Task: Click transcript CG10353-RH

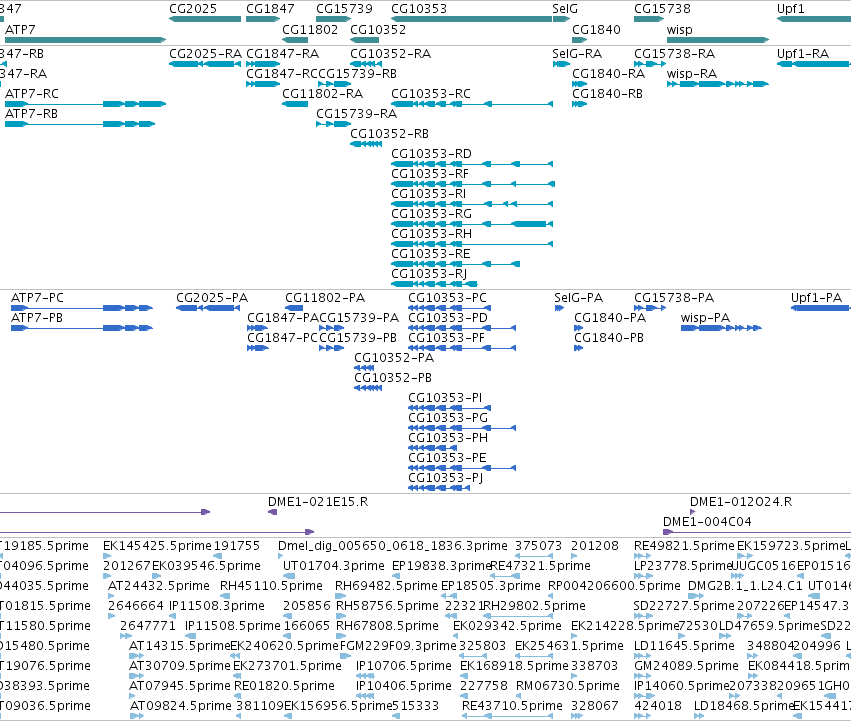Action: (x=472, y=244)
